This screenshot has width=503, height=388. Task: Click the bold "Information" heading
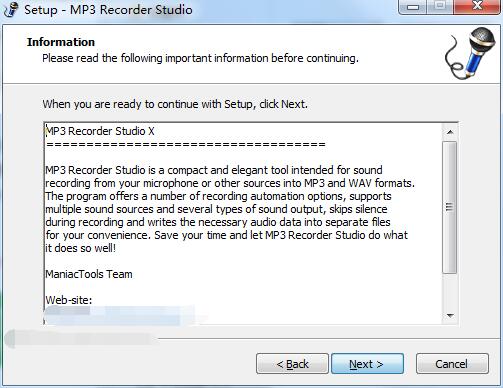[61, 42]
